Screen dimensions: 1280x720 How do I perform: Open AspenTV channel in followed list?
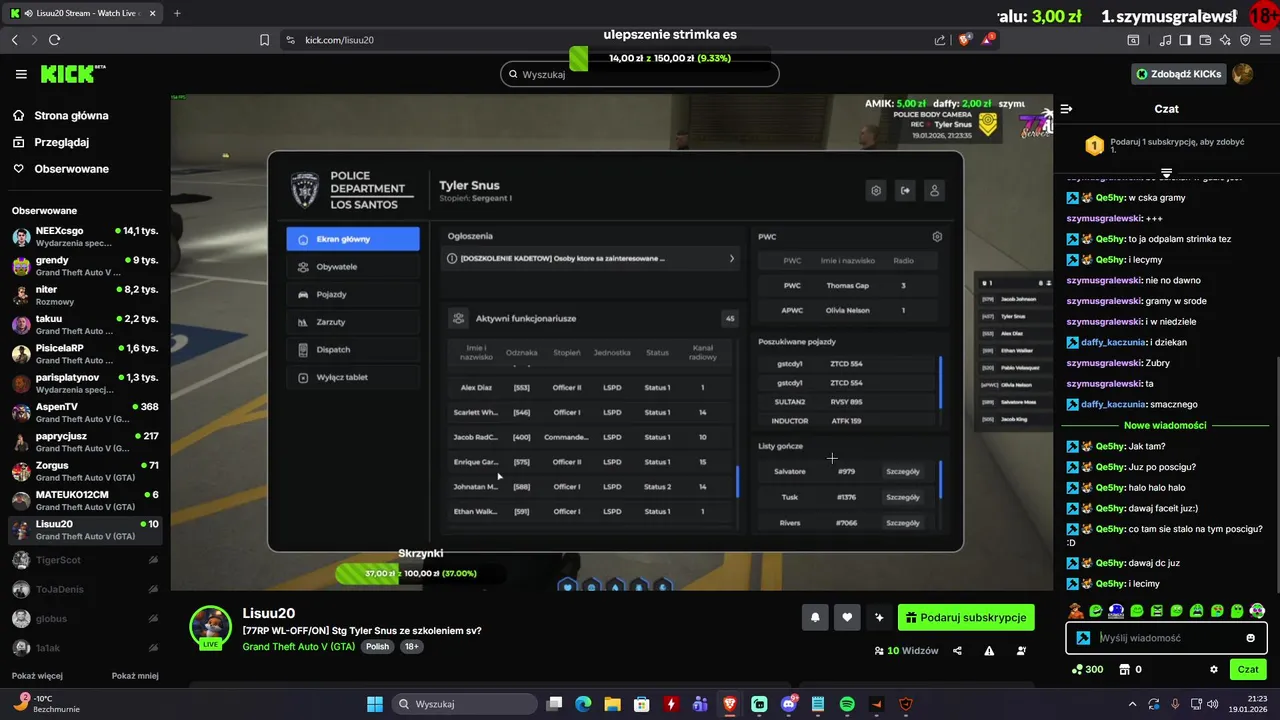(85, 413)
